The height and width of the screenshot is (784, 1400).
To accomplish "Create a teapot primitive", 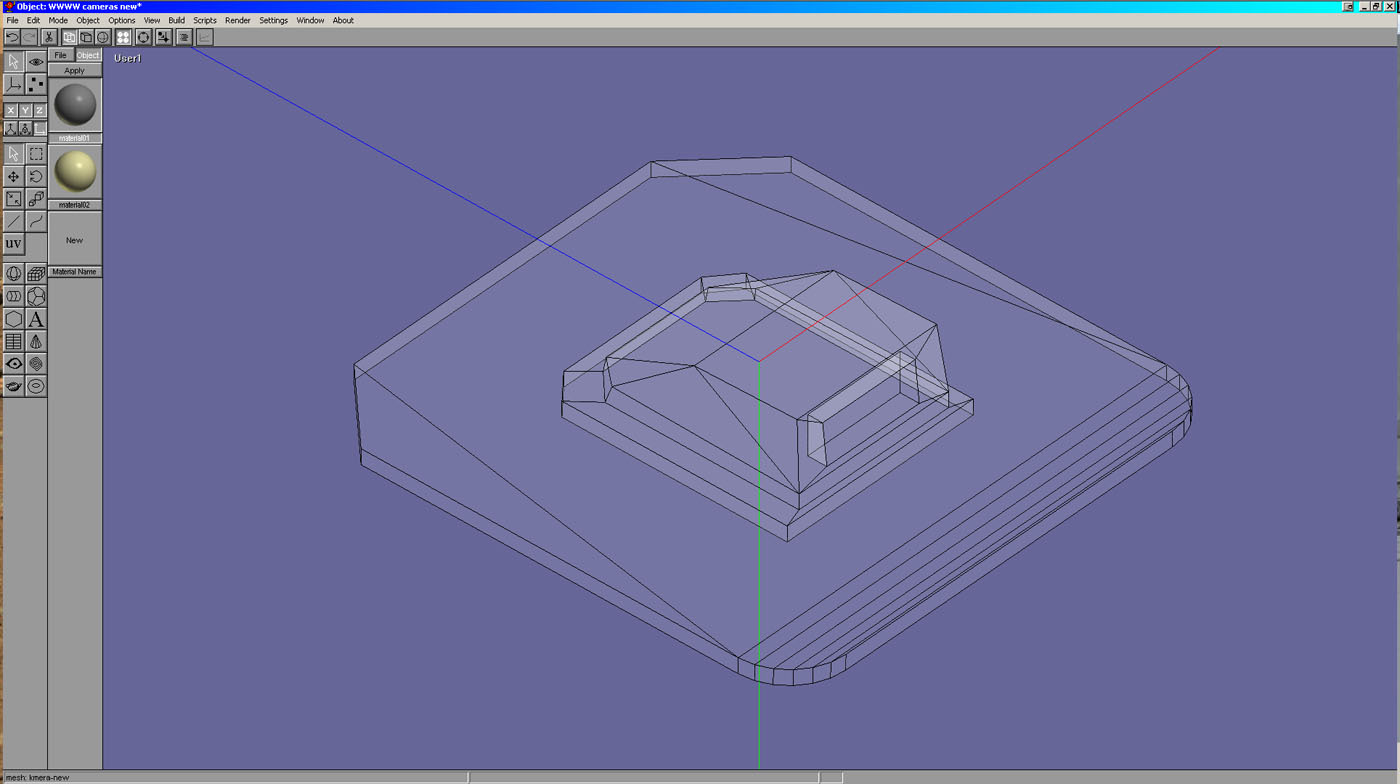I will (x=13, y=386).
